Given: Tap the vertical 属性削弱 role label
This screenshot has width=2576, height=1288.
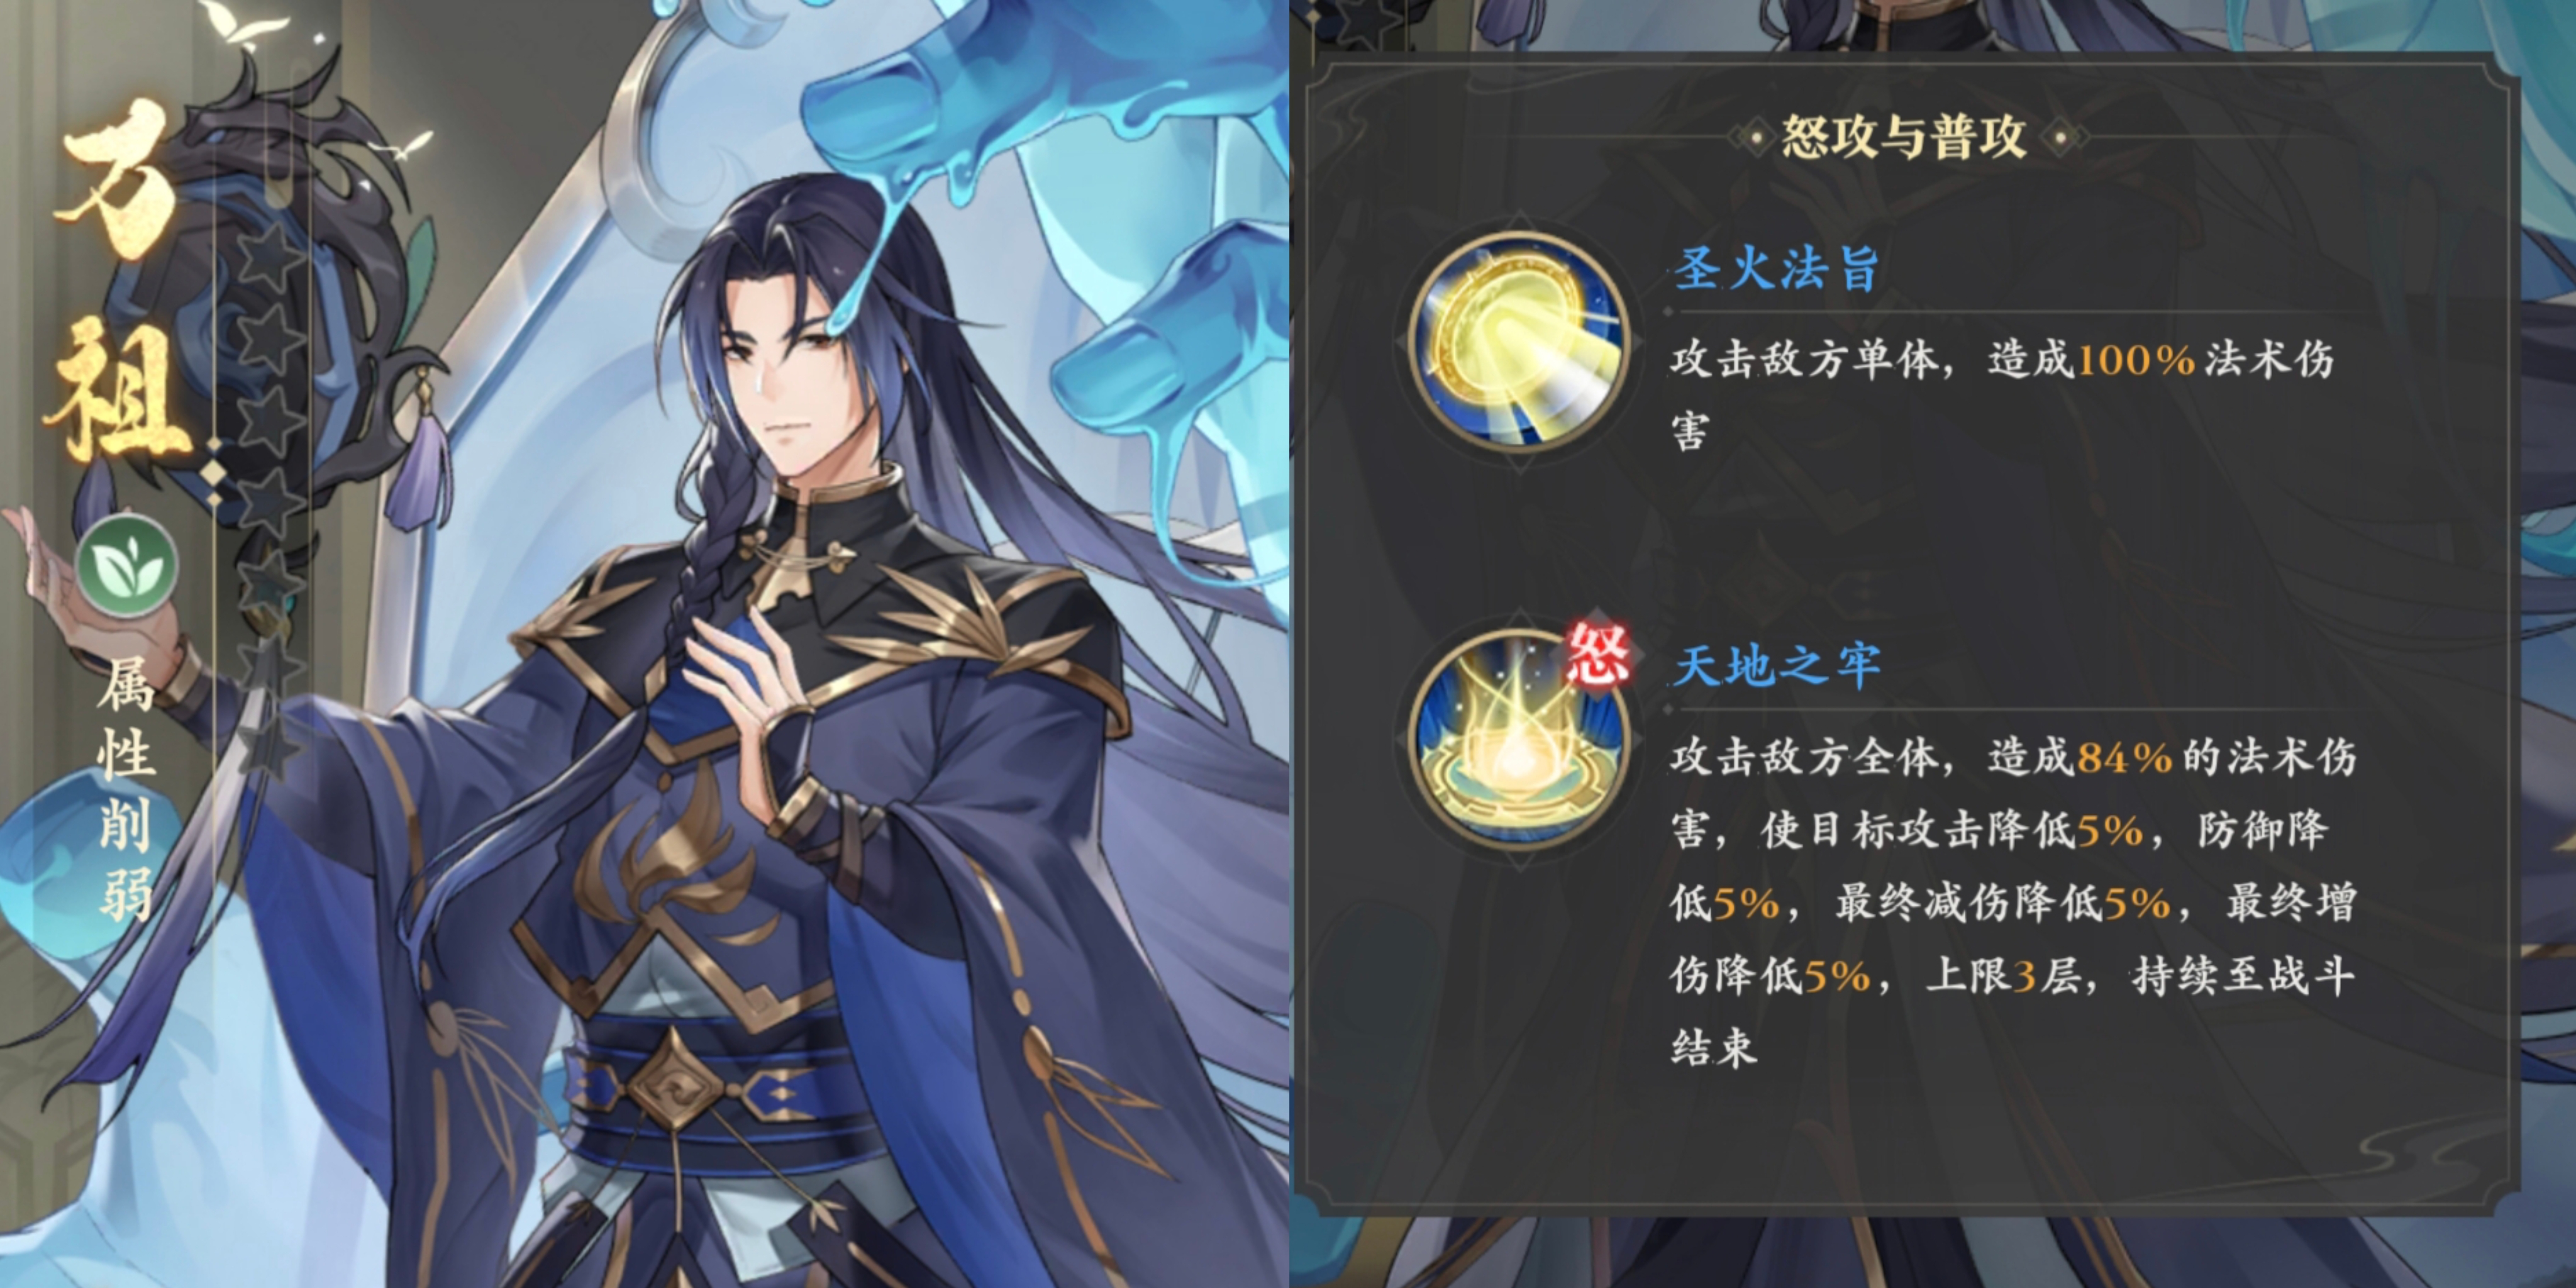Looking at the screenshot, I should 127,790.
